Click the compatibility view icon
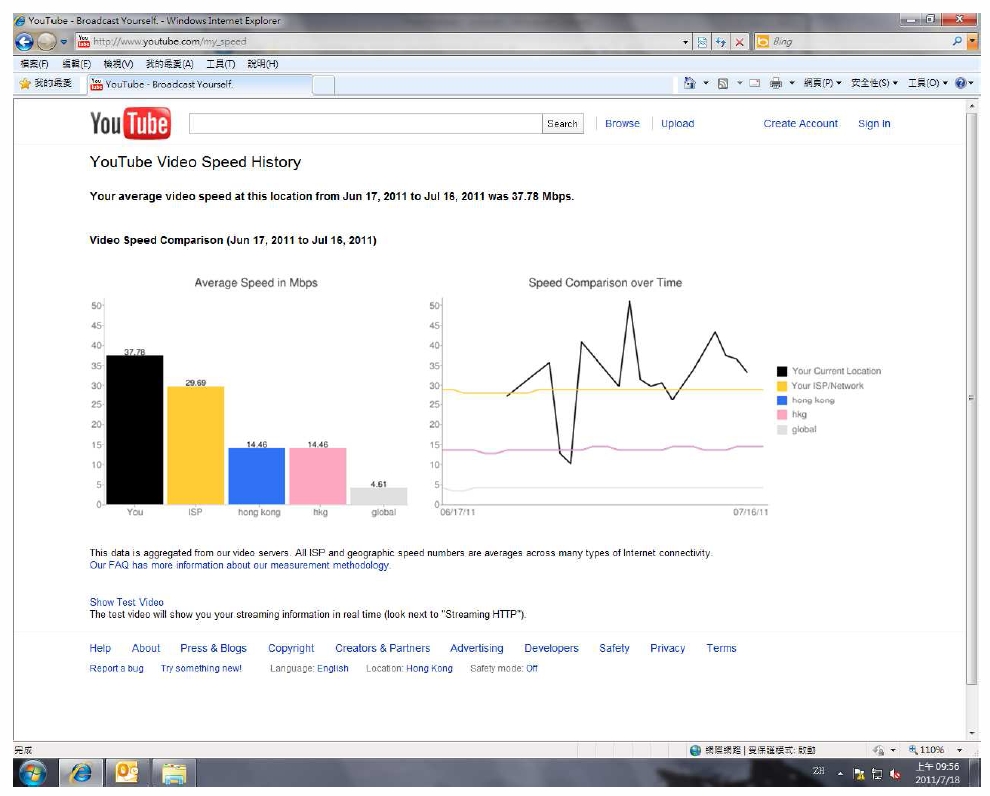 point(702,42)
